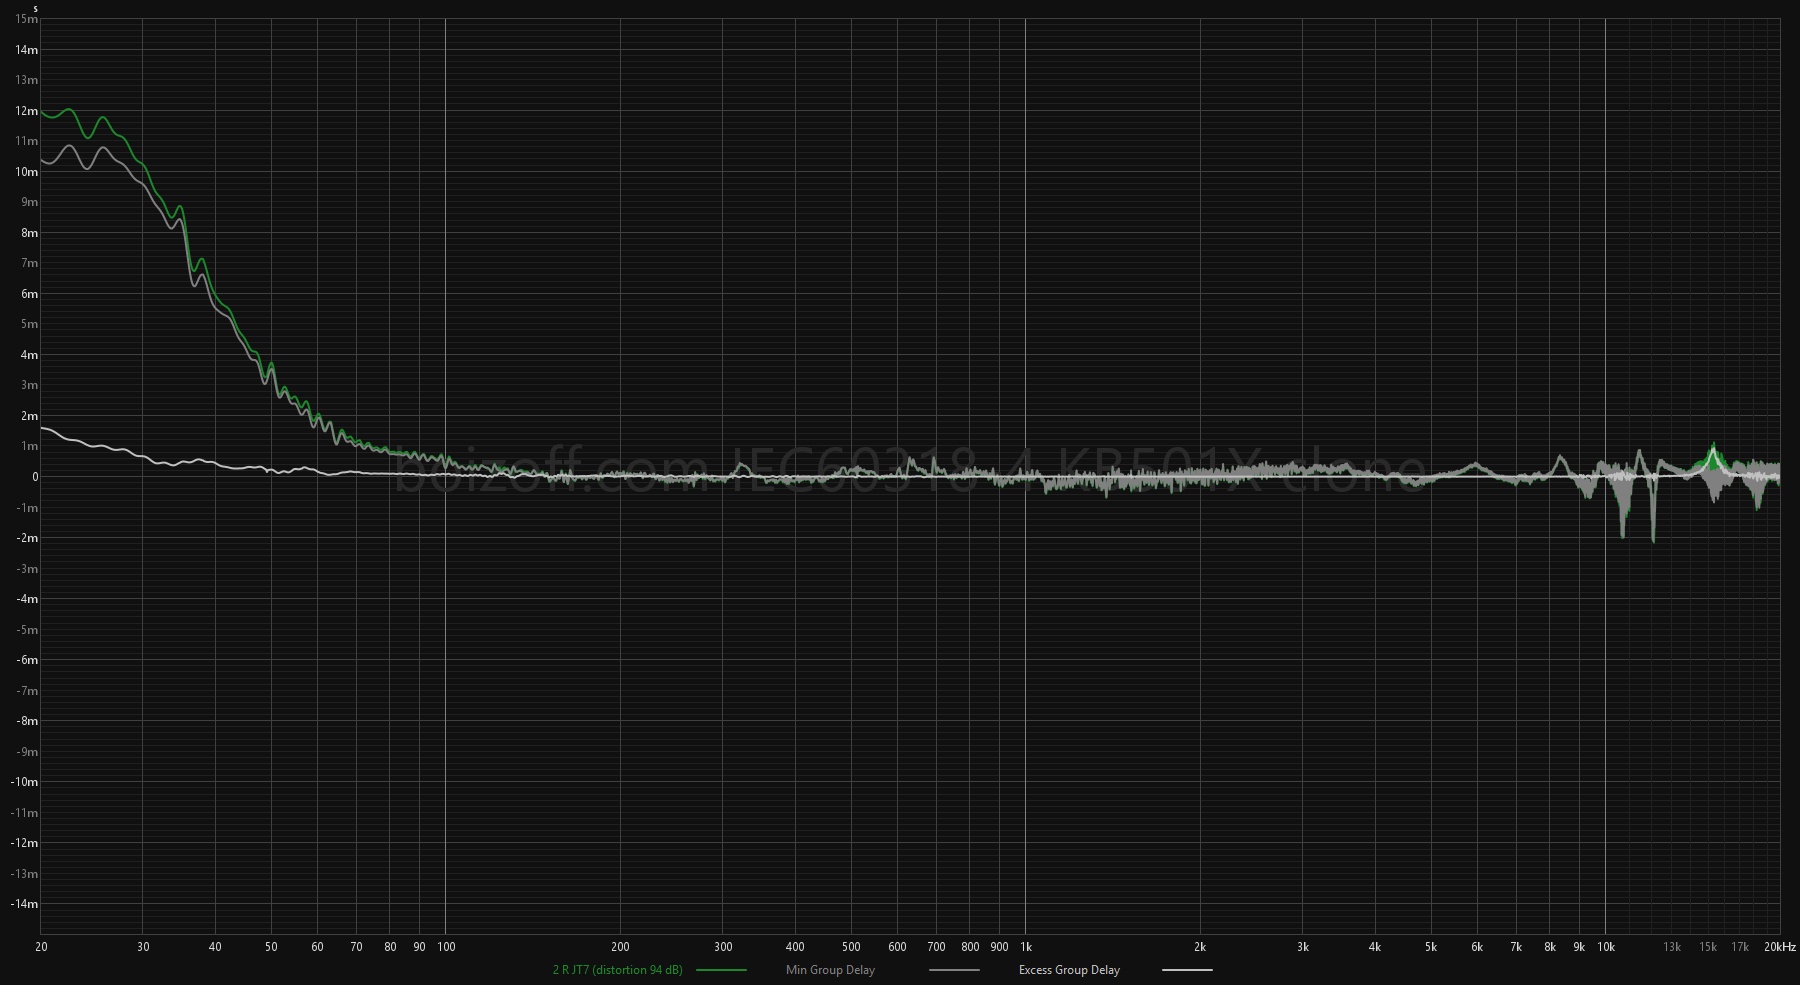The height and width of the screenshot is (985, 1800).
Task: Click the 5k frequency axis label
Action: tap(1430, 947)
